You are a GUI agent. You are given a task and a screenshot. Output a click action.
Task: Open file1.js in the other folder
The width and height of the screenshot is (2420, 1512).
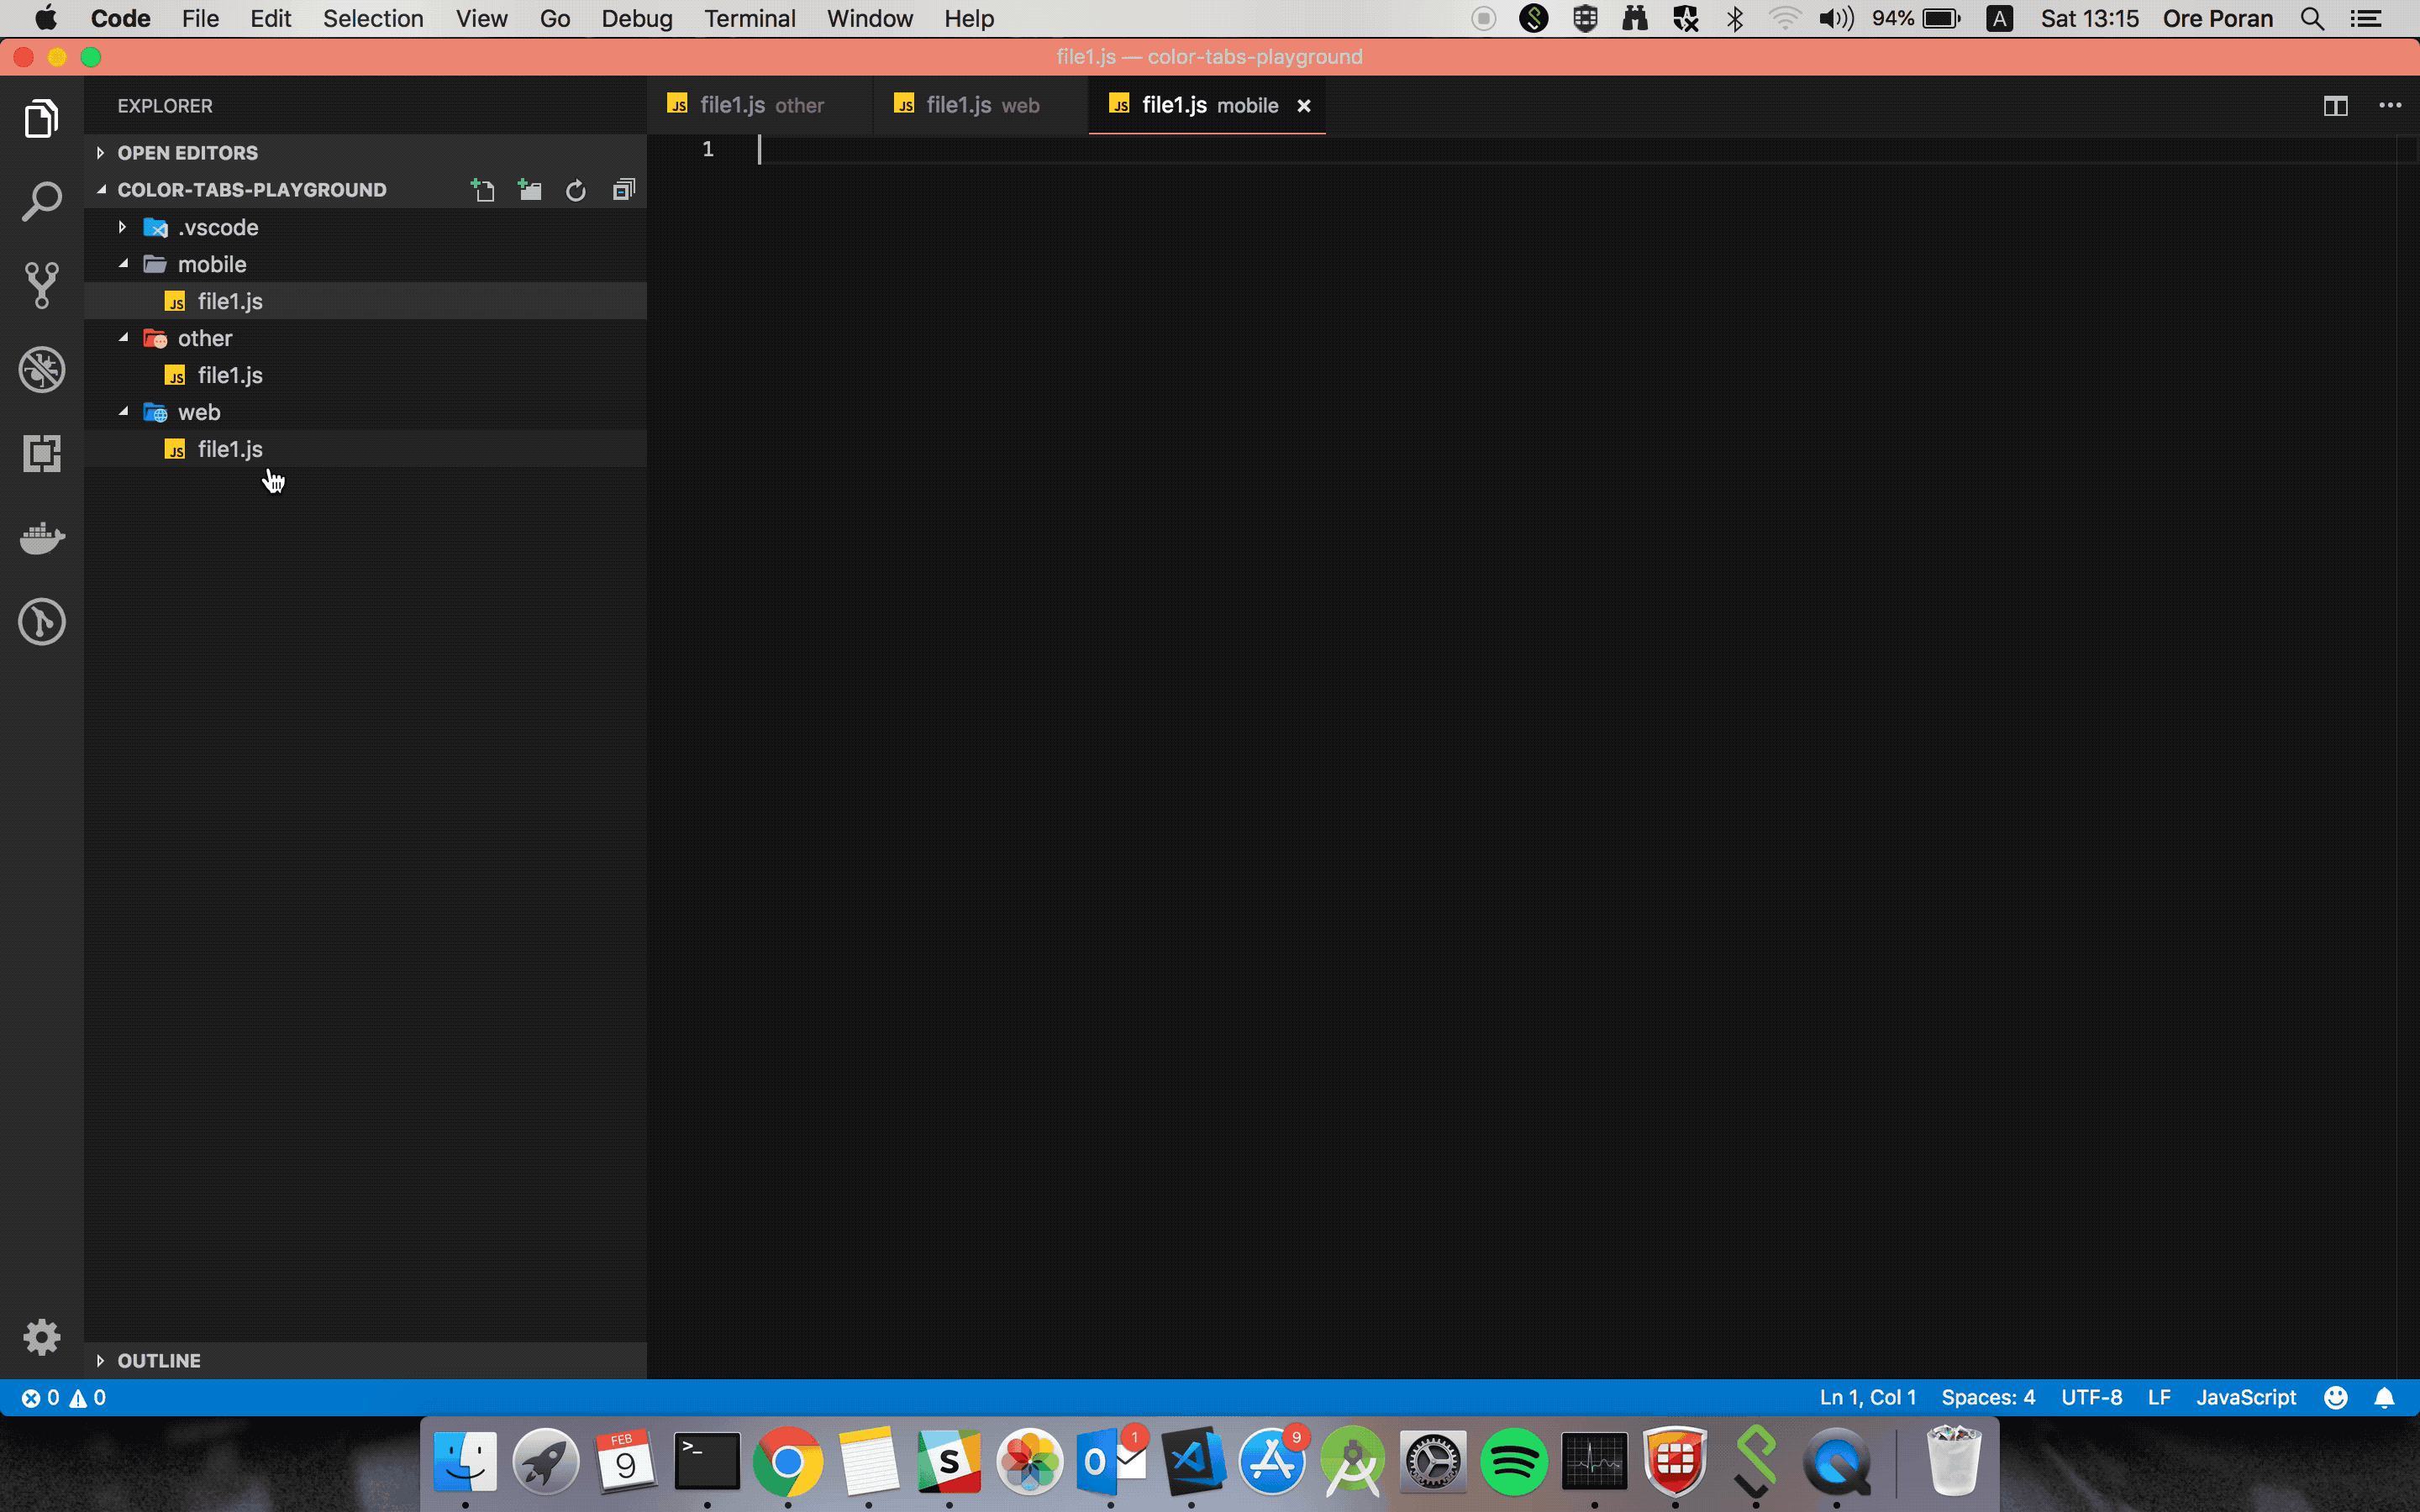click(230, 375)
